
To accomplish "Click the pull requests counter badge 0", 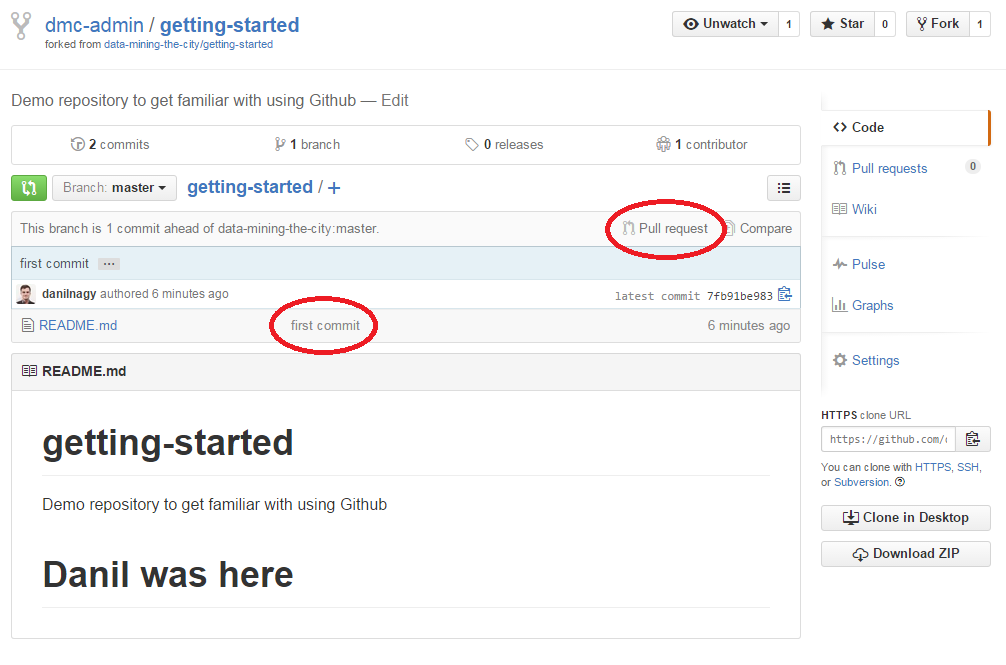I will [x=973, y=167].
